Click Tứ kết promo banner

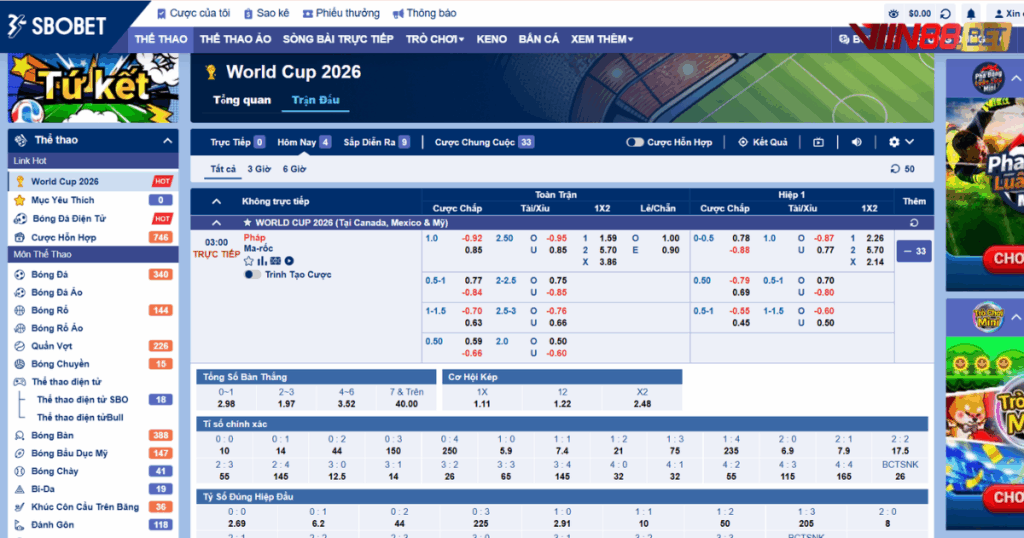pyautogui.click(x=93, y=88)
